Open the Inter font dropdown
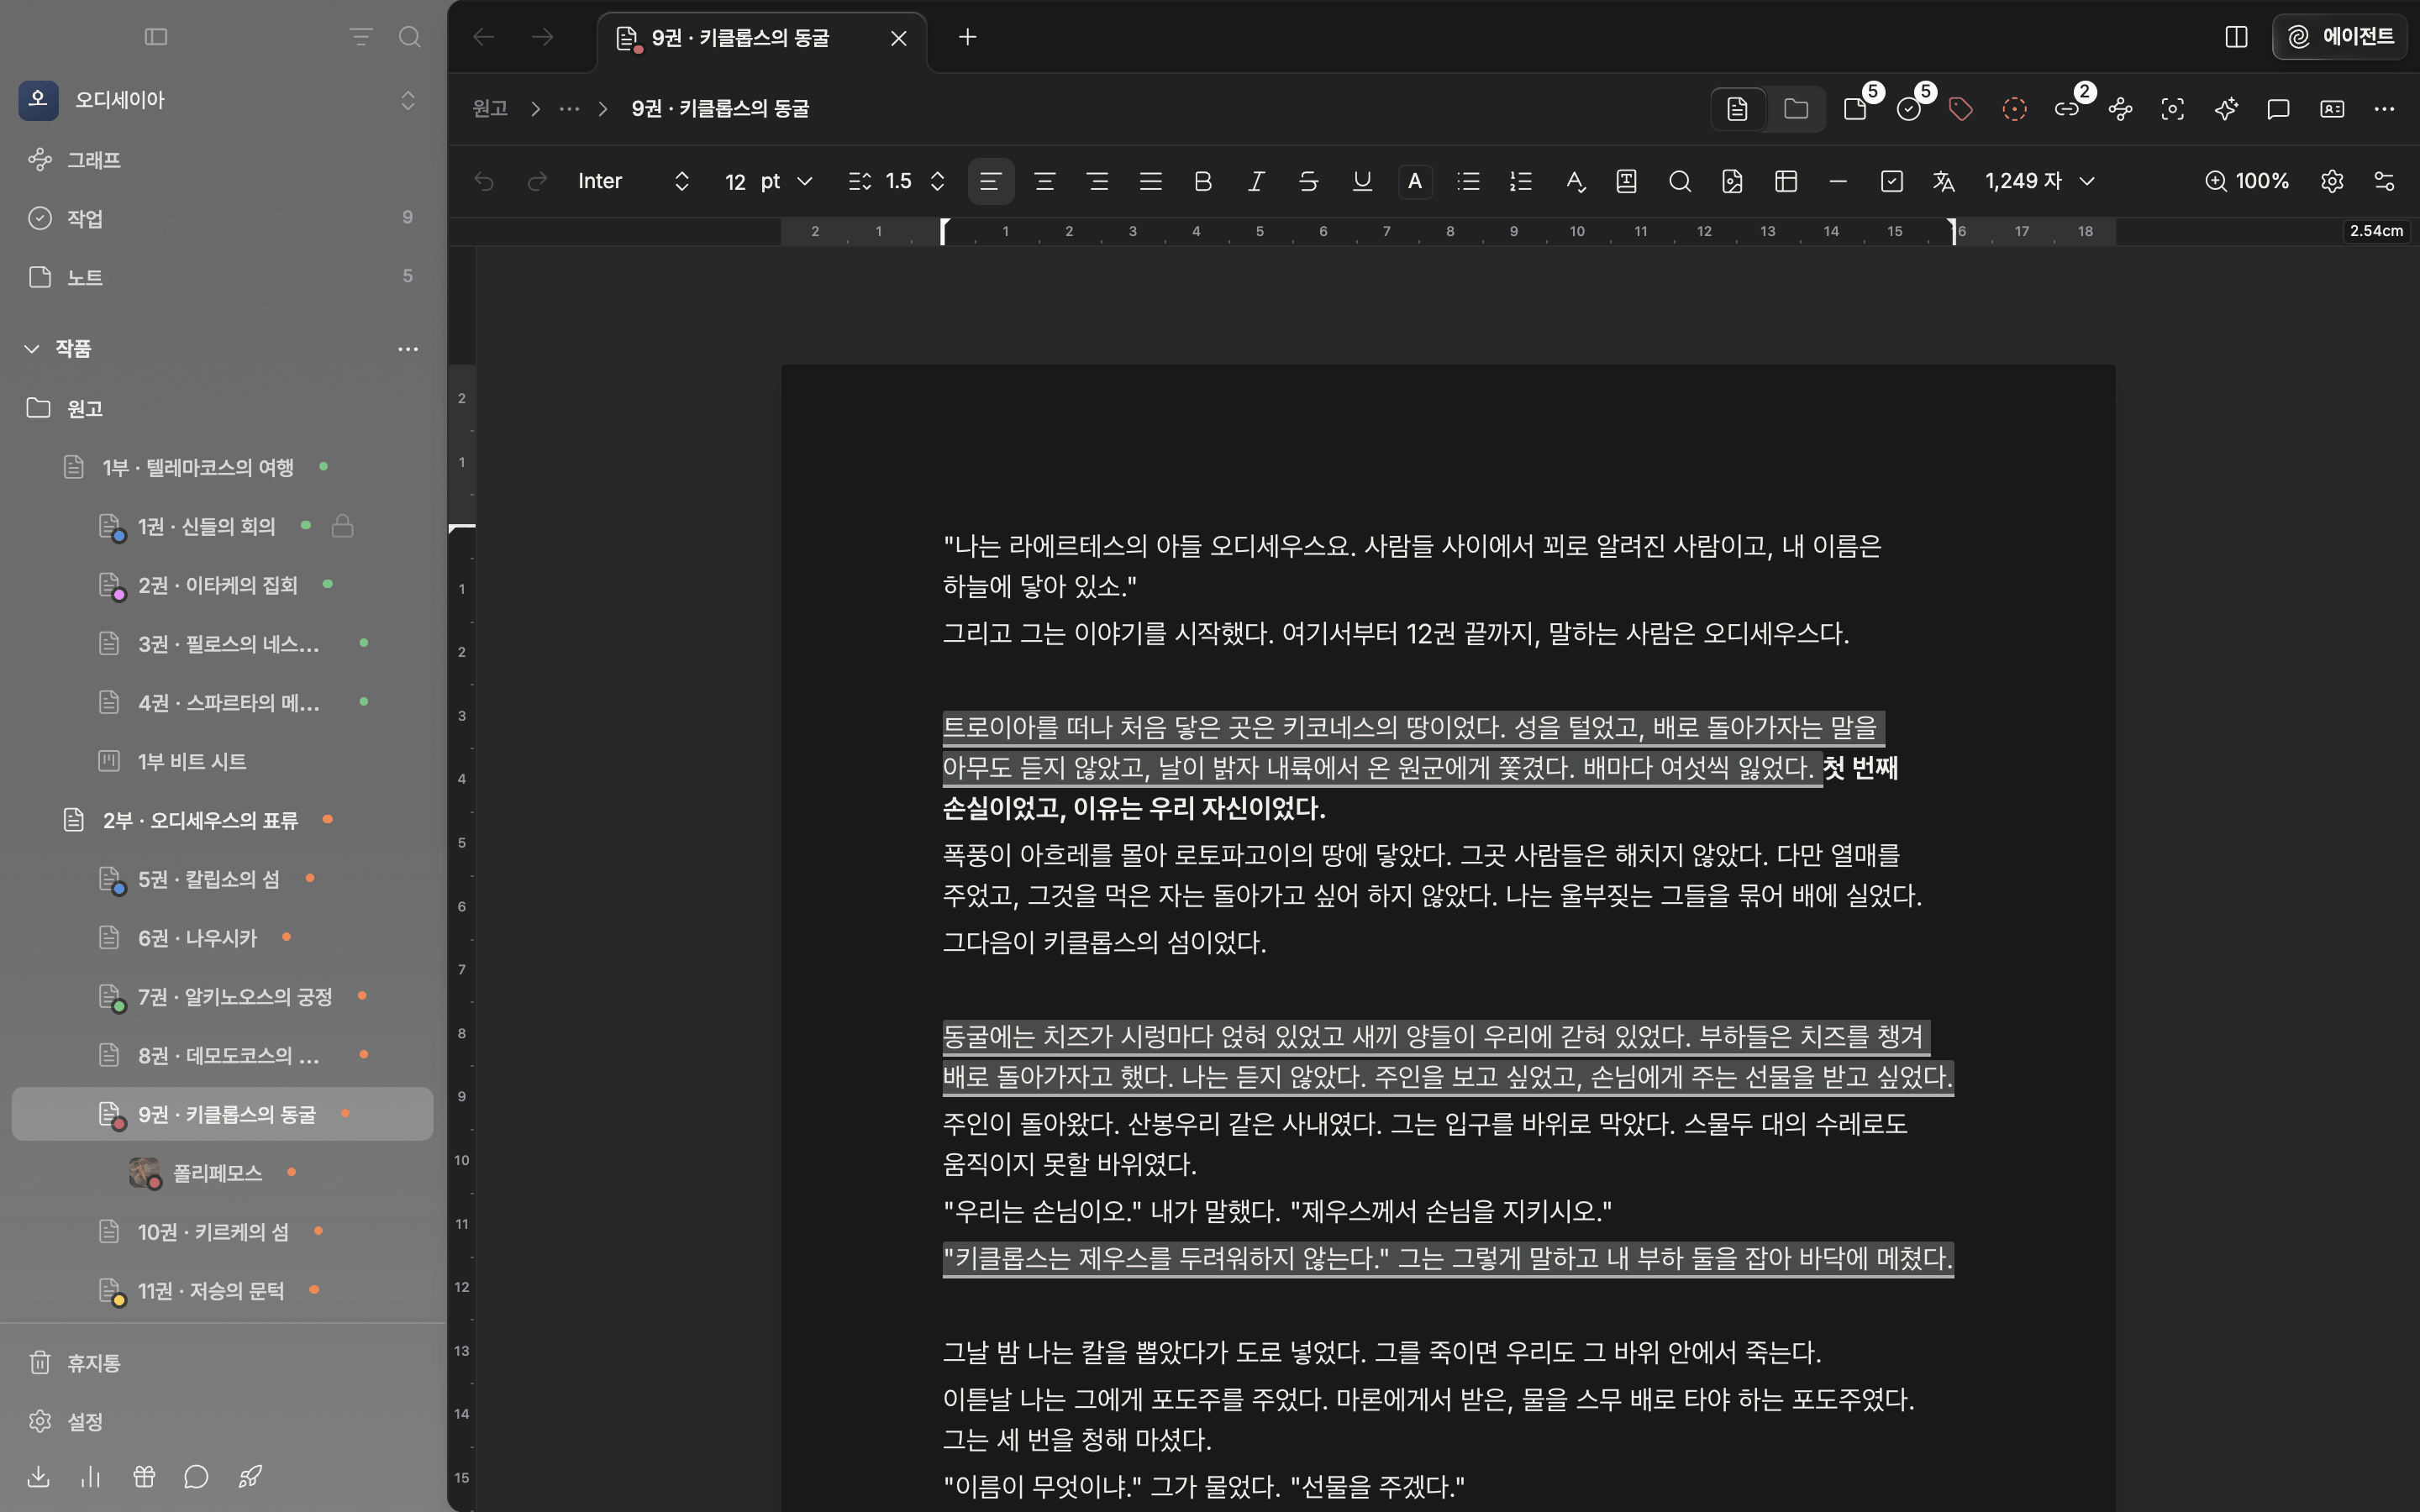The image size is (2420, 1512). point(634,181)
